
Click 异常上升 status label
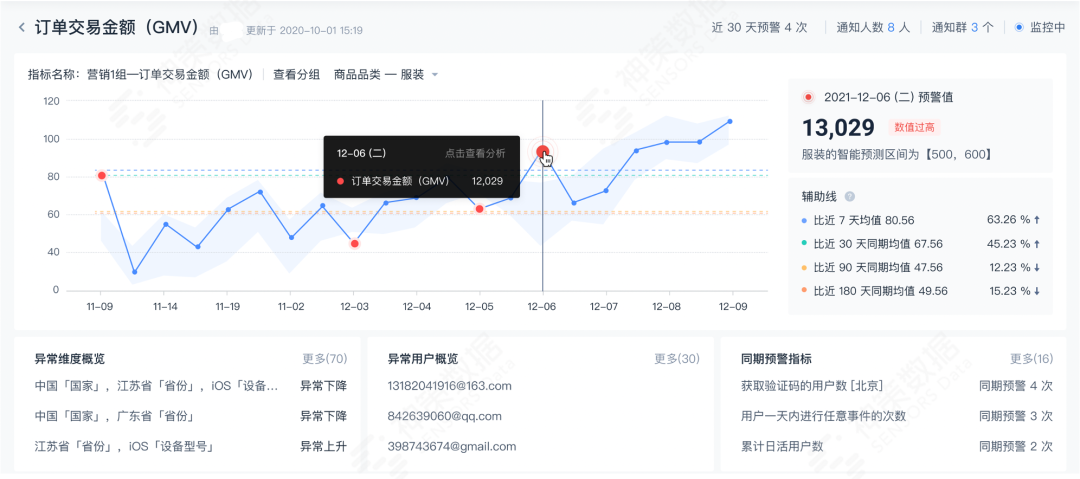click(323, 447)
